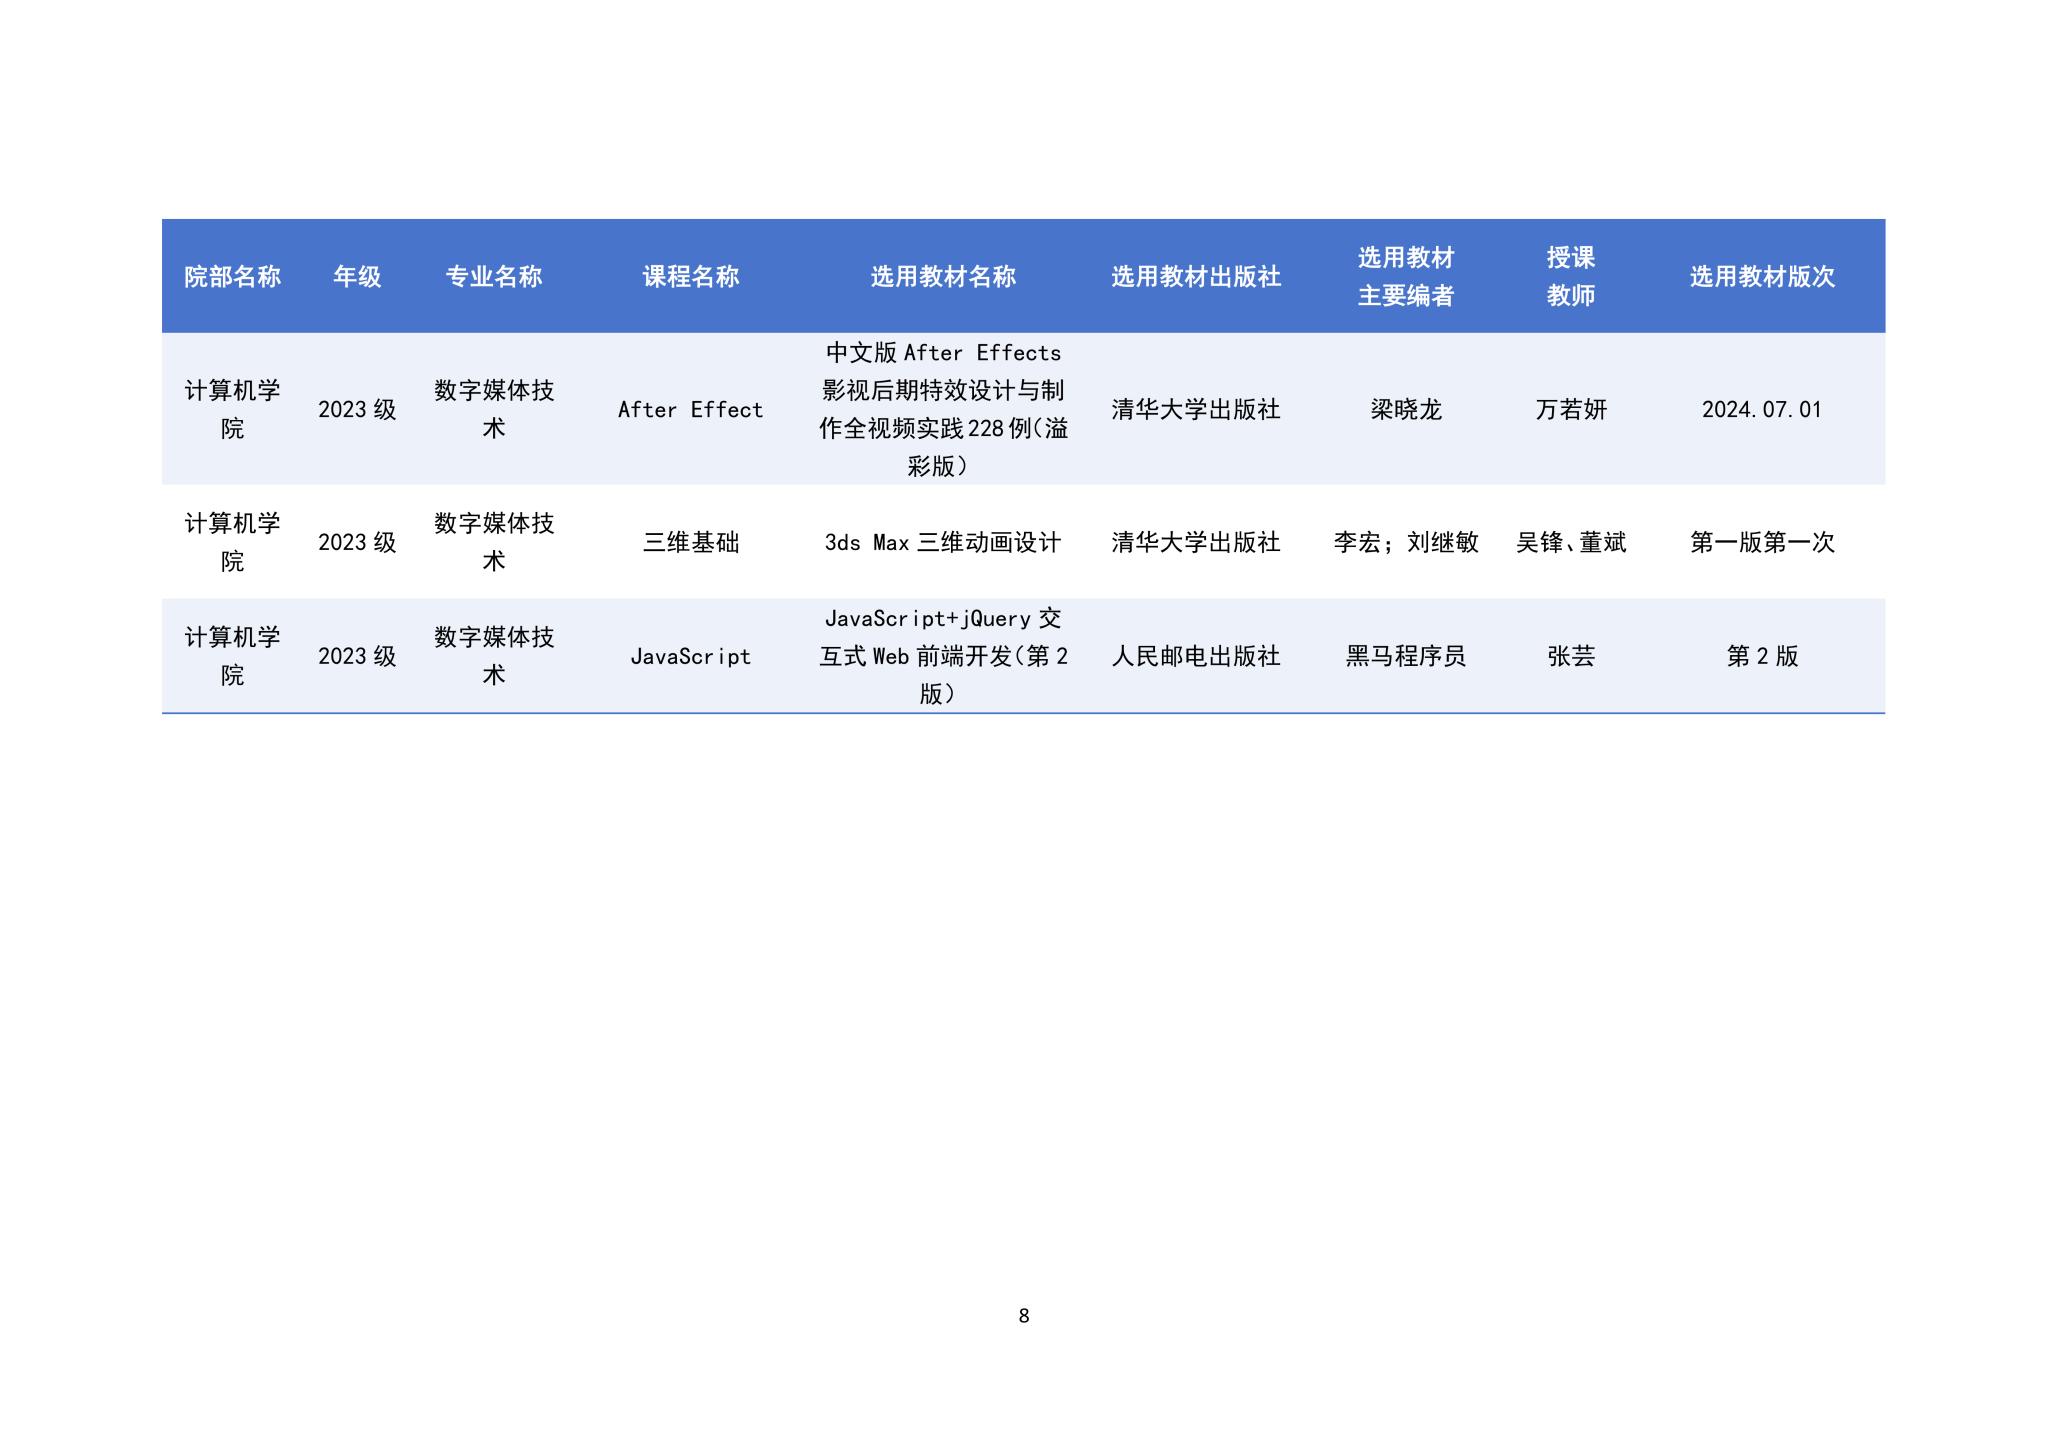Select 数字媒体技术 in the JavaScript row
This screenshot has height=1448, width=2048.
click(x=494, y=657)
